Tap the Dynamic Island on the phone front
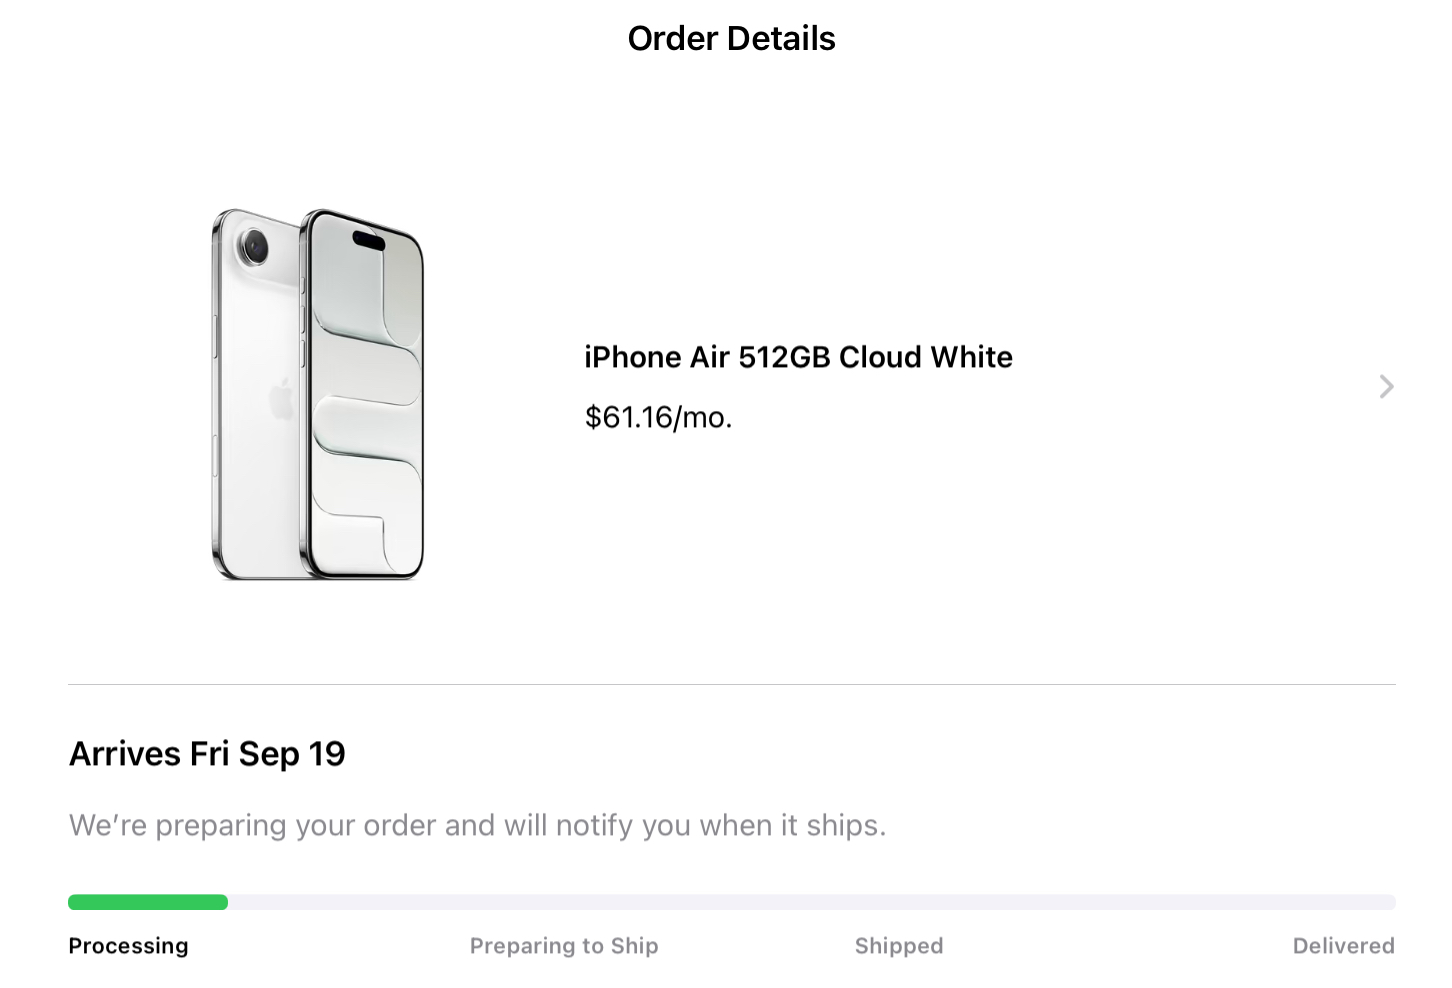The image size is (1452, 988). (x=368, y=240)
